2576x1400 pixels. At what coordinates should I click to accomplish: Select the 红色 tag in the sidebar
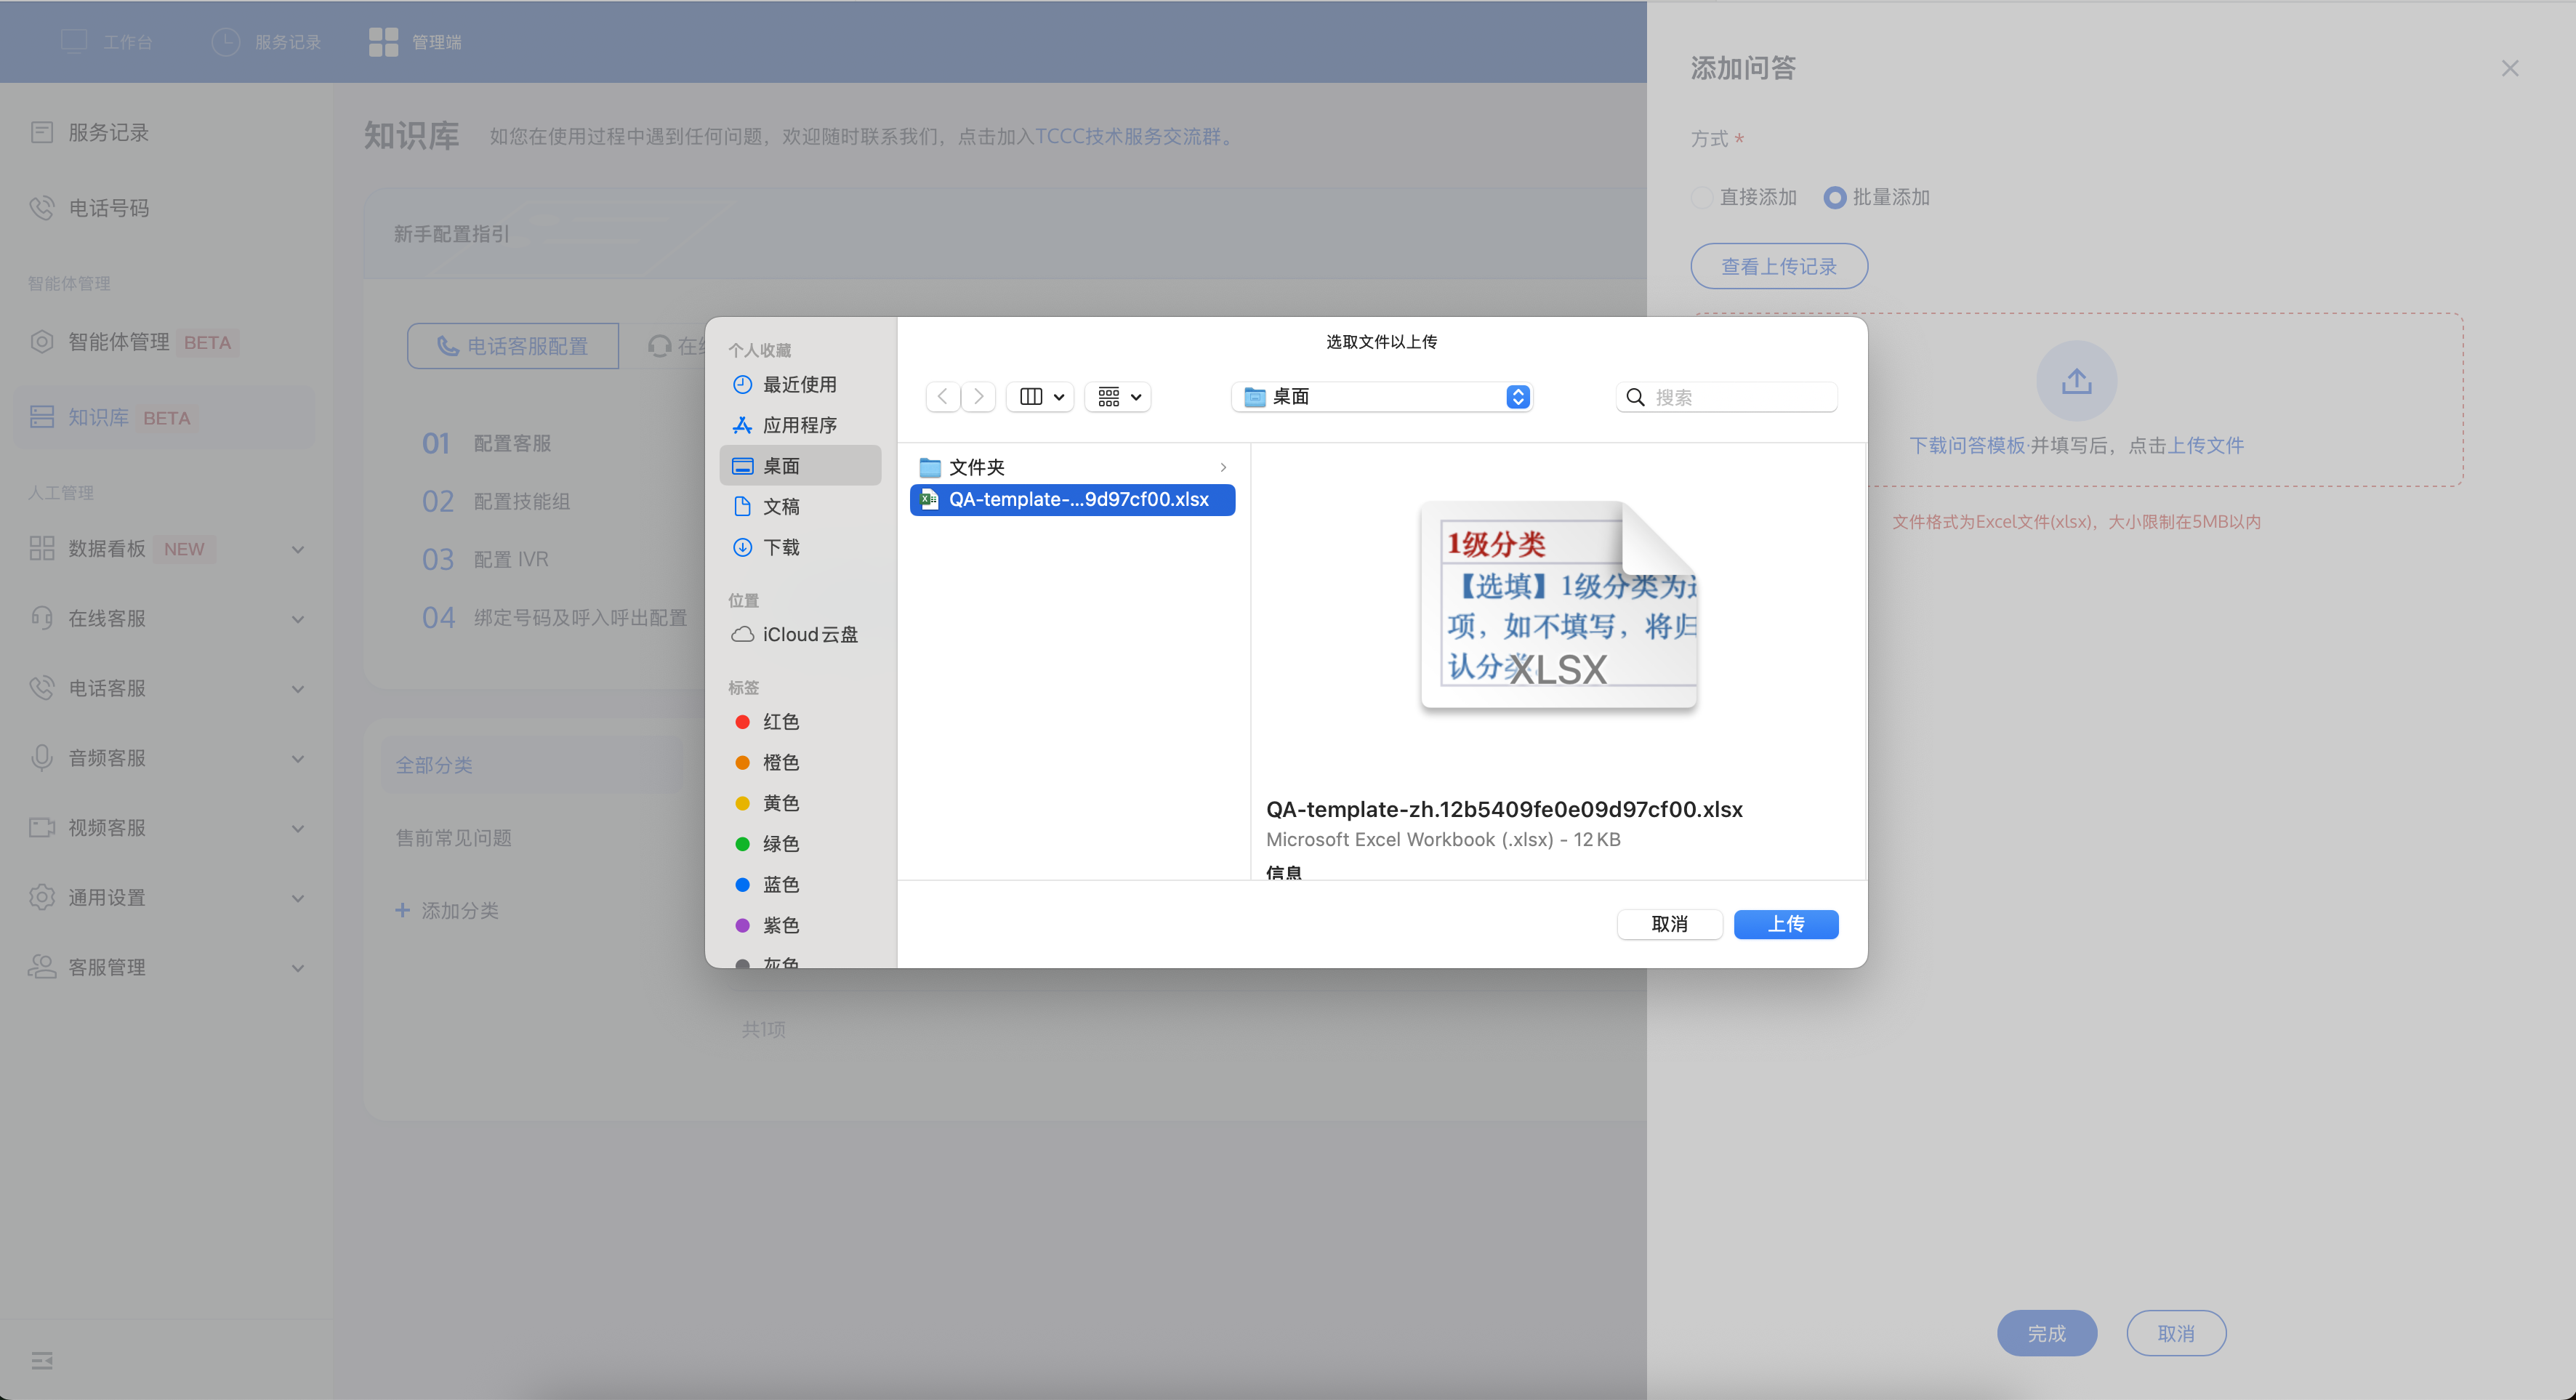click(780, 722)
